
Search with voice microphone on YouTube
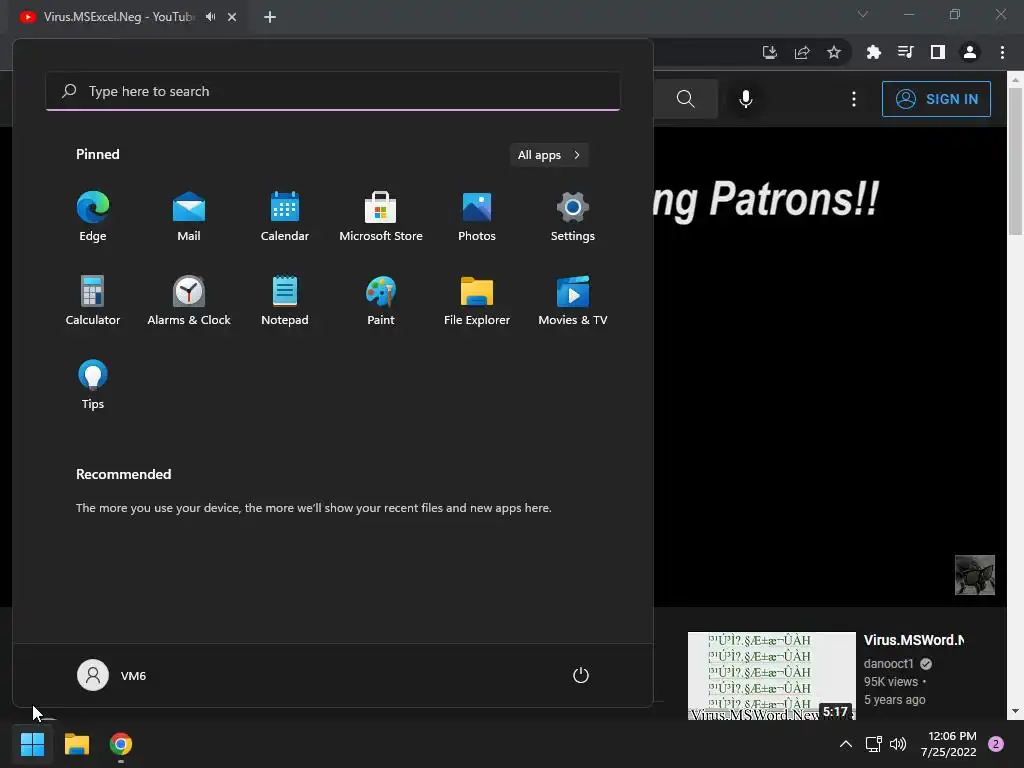pos(746,99)
